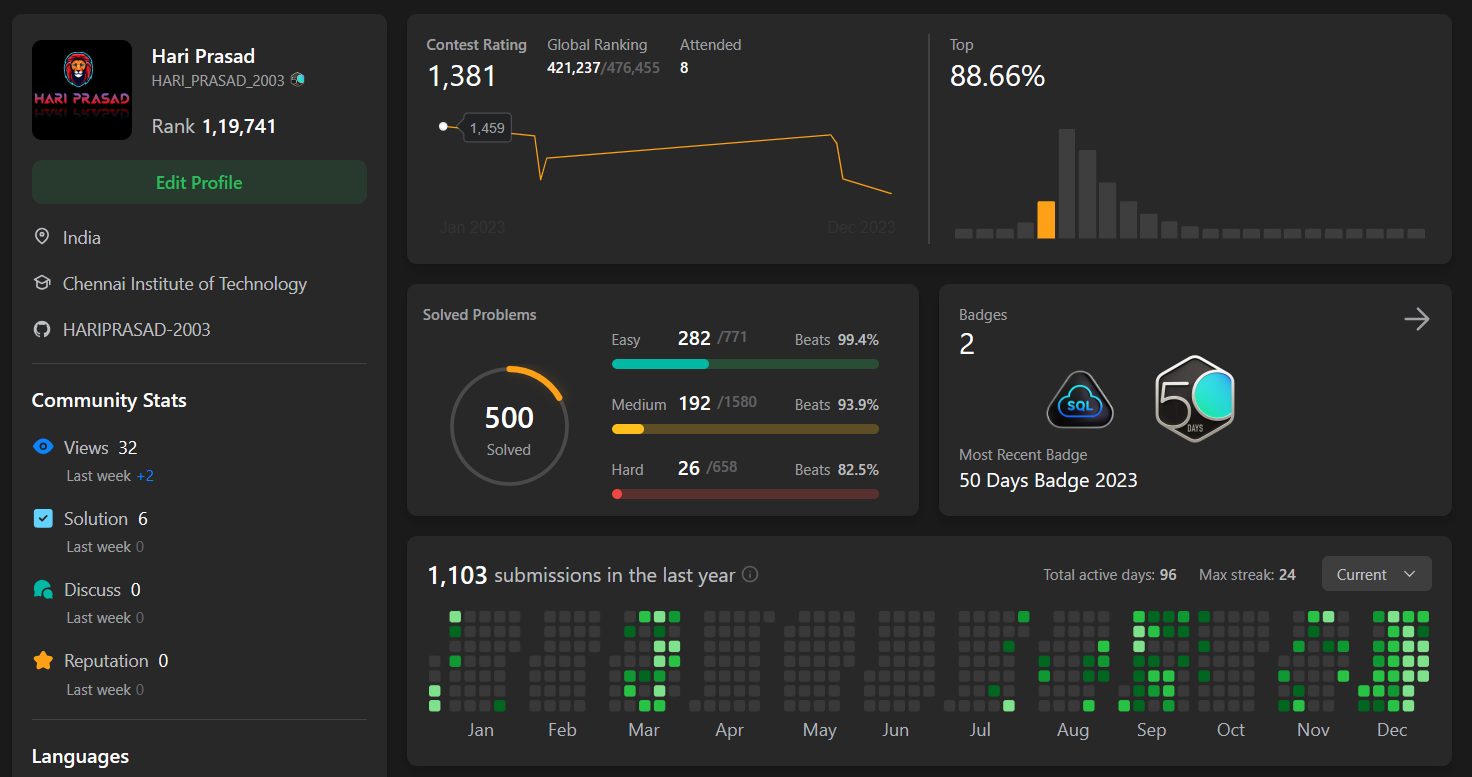Viewport: 1472px width, 777px height.
Task: Click the Medium progress bar
Action: pyautogui.click(x=745, y=429)
